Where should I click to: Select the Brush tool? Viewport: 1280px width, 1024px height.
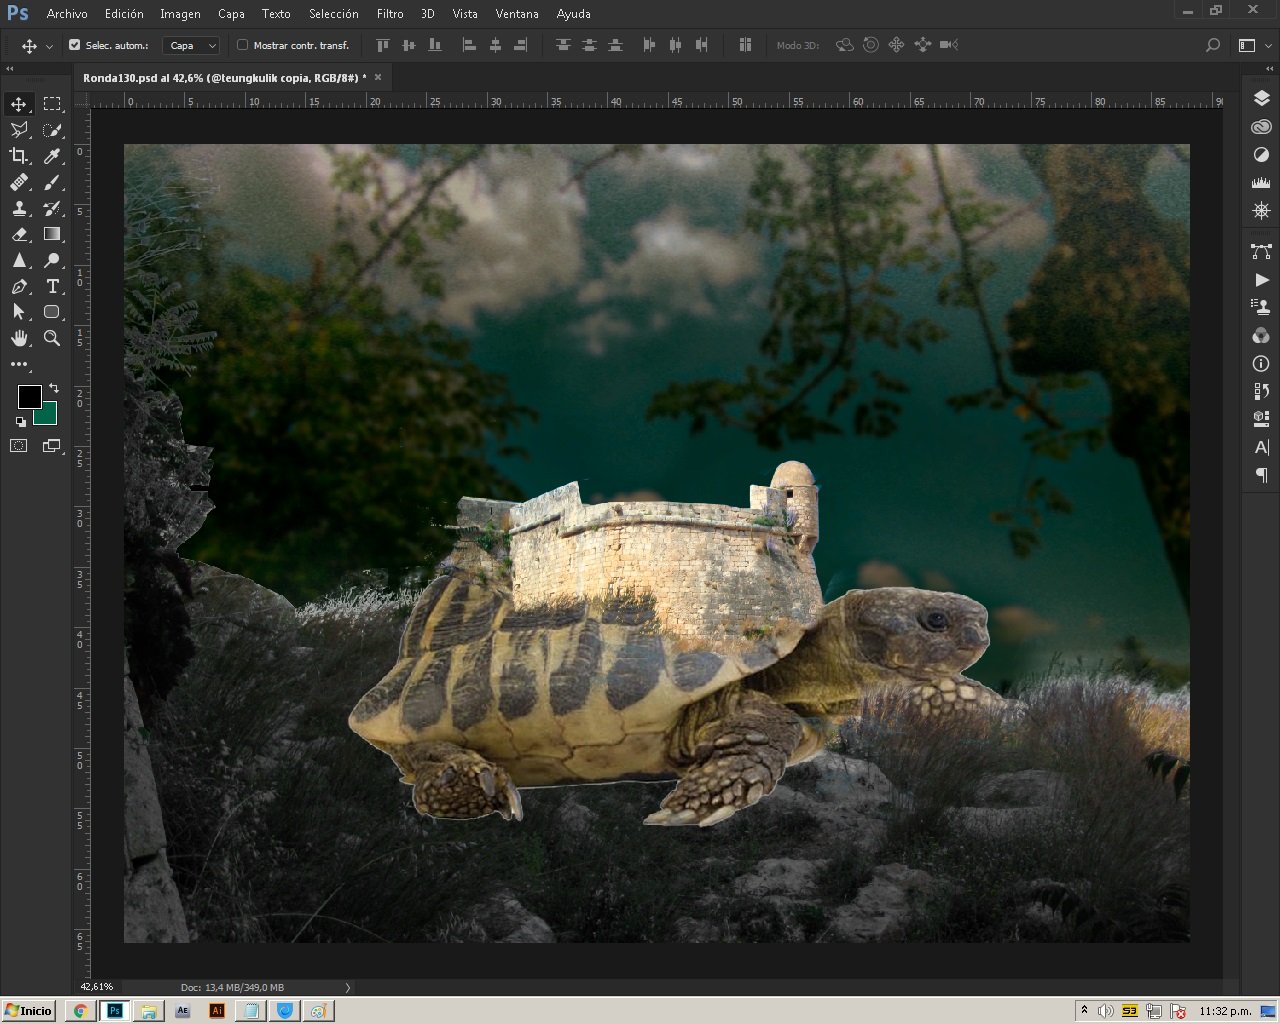click(x=52, y=182)
